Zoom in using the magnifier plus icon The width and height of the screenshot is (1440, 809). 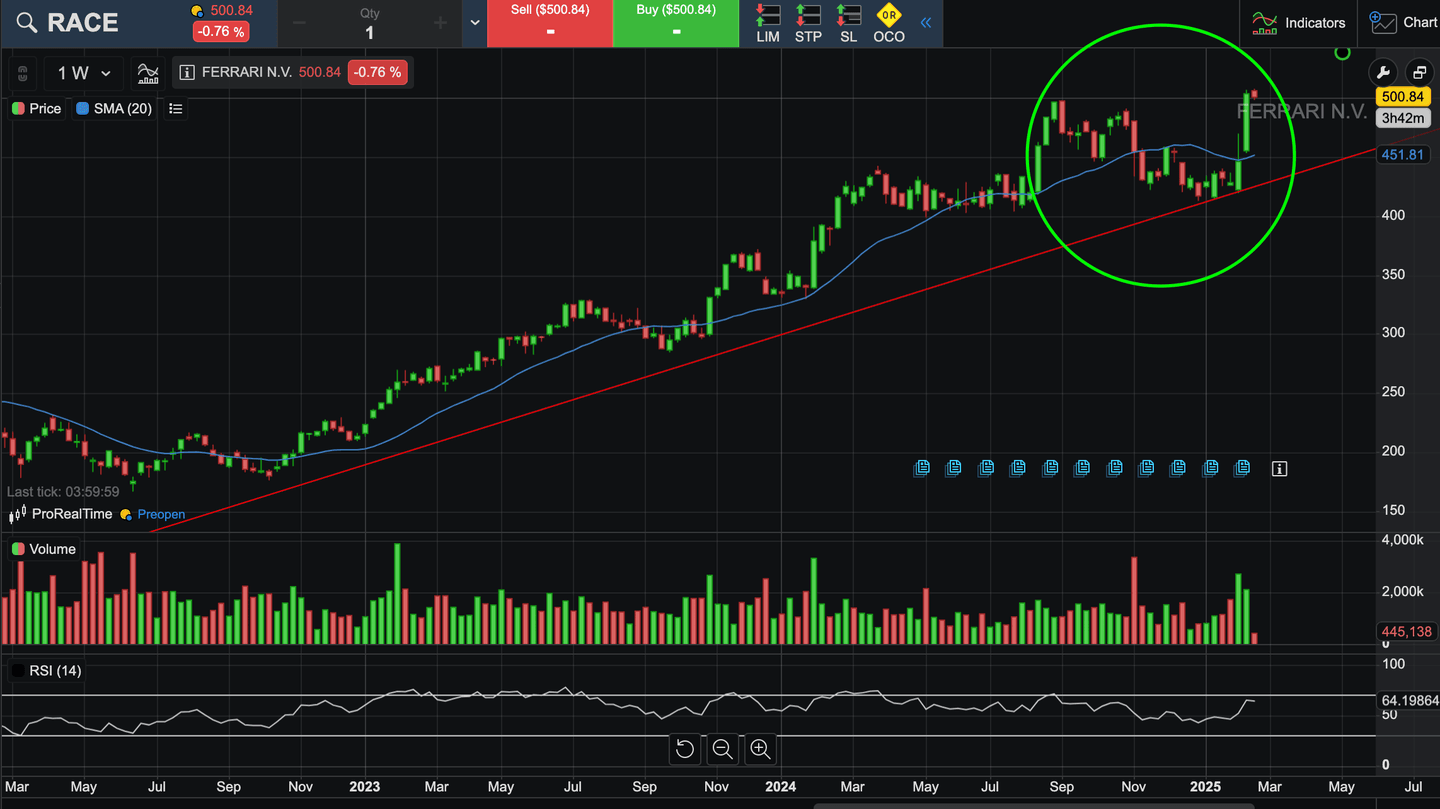(x=760, y=749)
